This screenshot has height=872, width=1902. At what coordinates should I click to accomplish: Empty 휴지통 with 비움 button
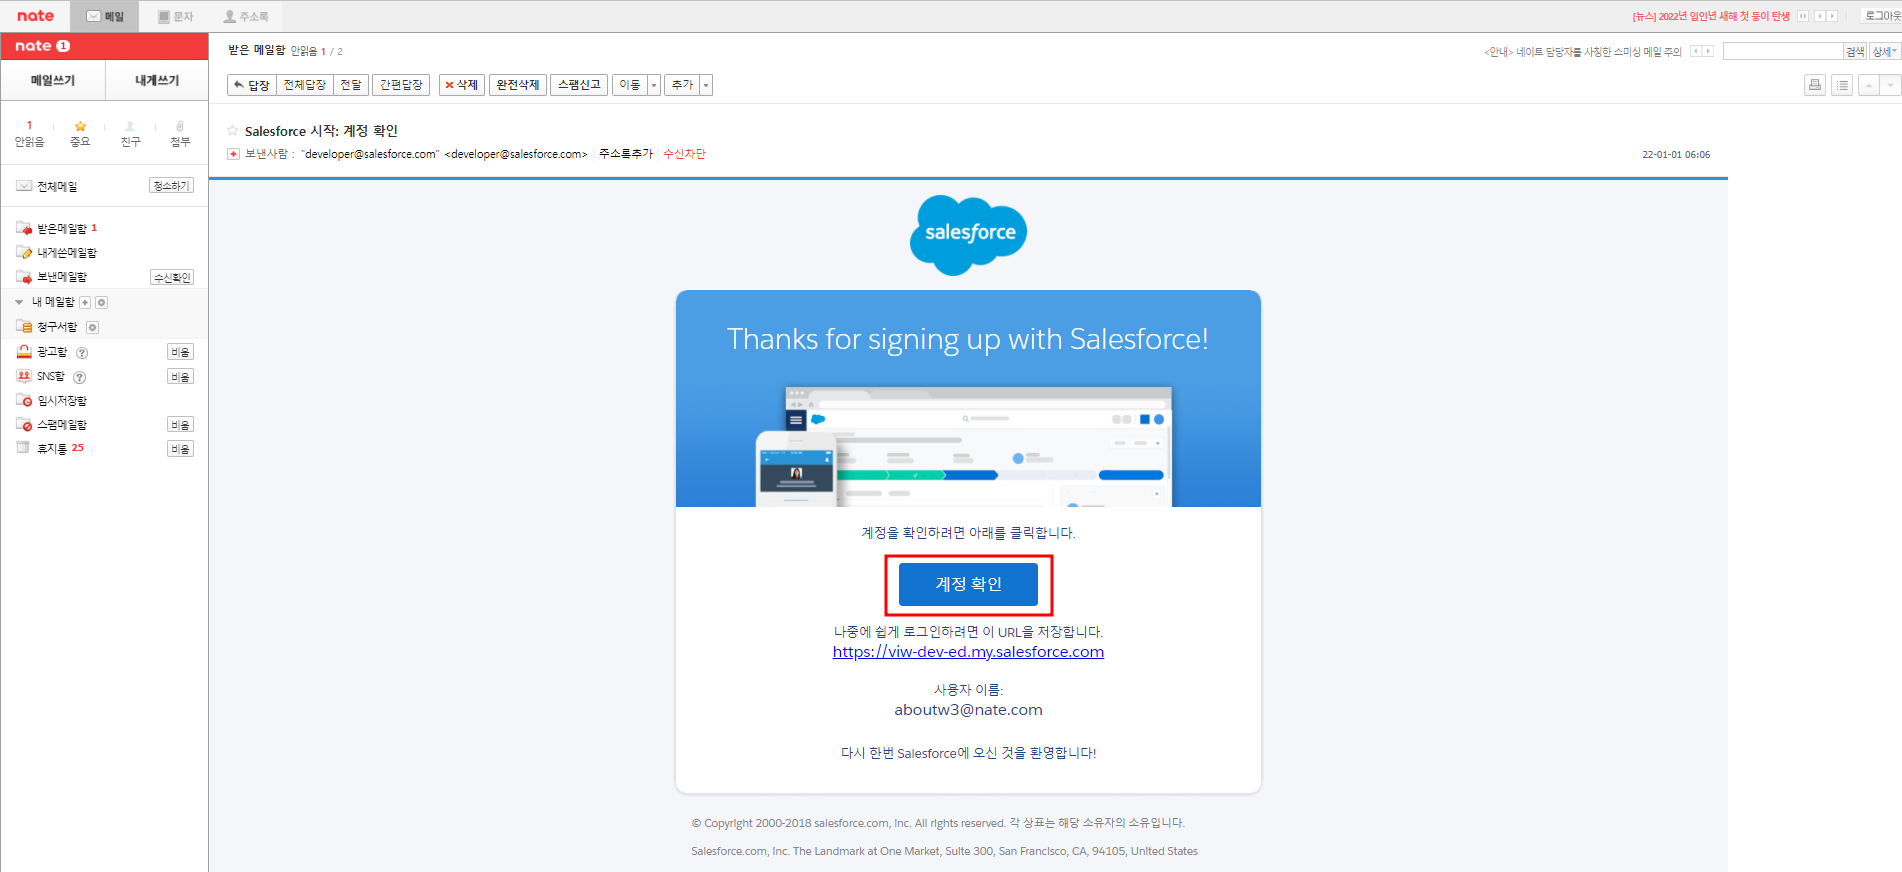pos(180,449)
